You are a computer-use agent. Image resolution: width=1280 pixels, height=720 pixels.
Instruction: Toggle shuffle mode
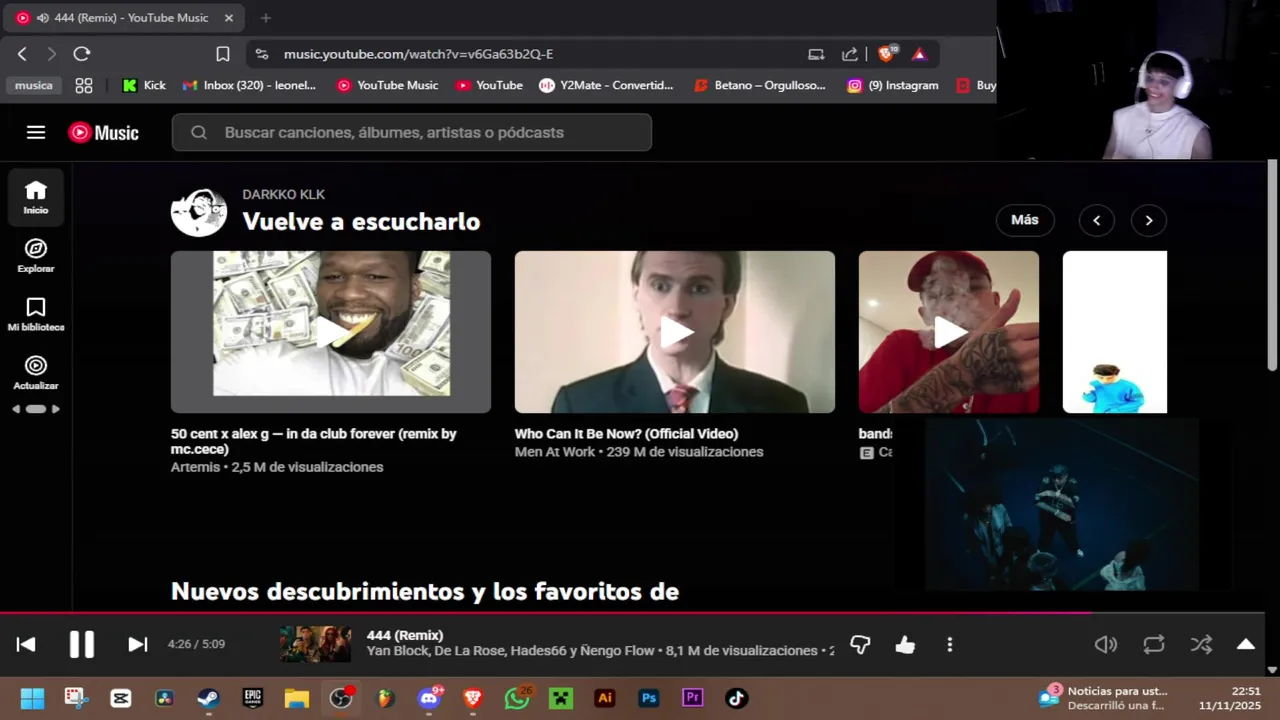click(x=1201, y=645)
